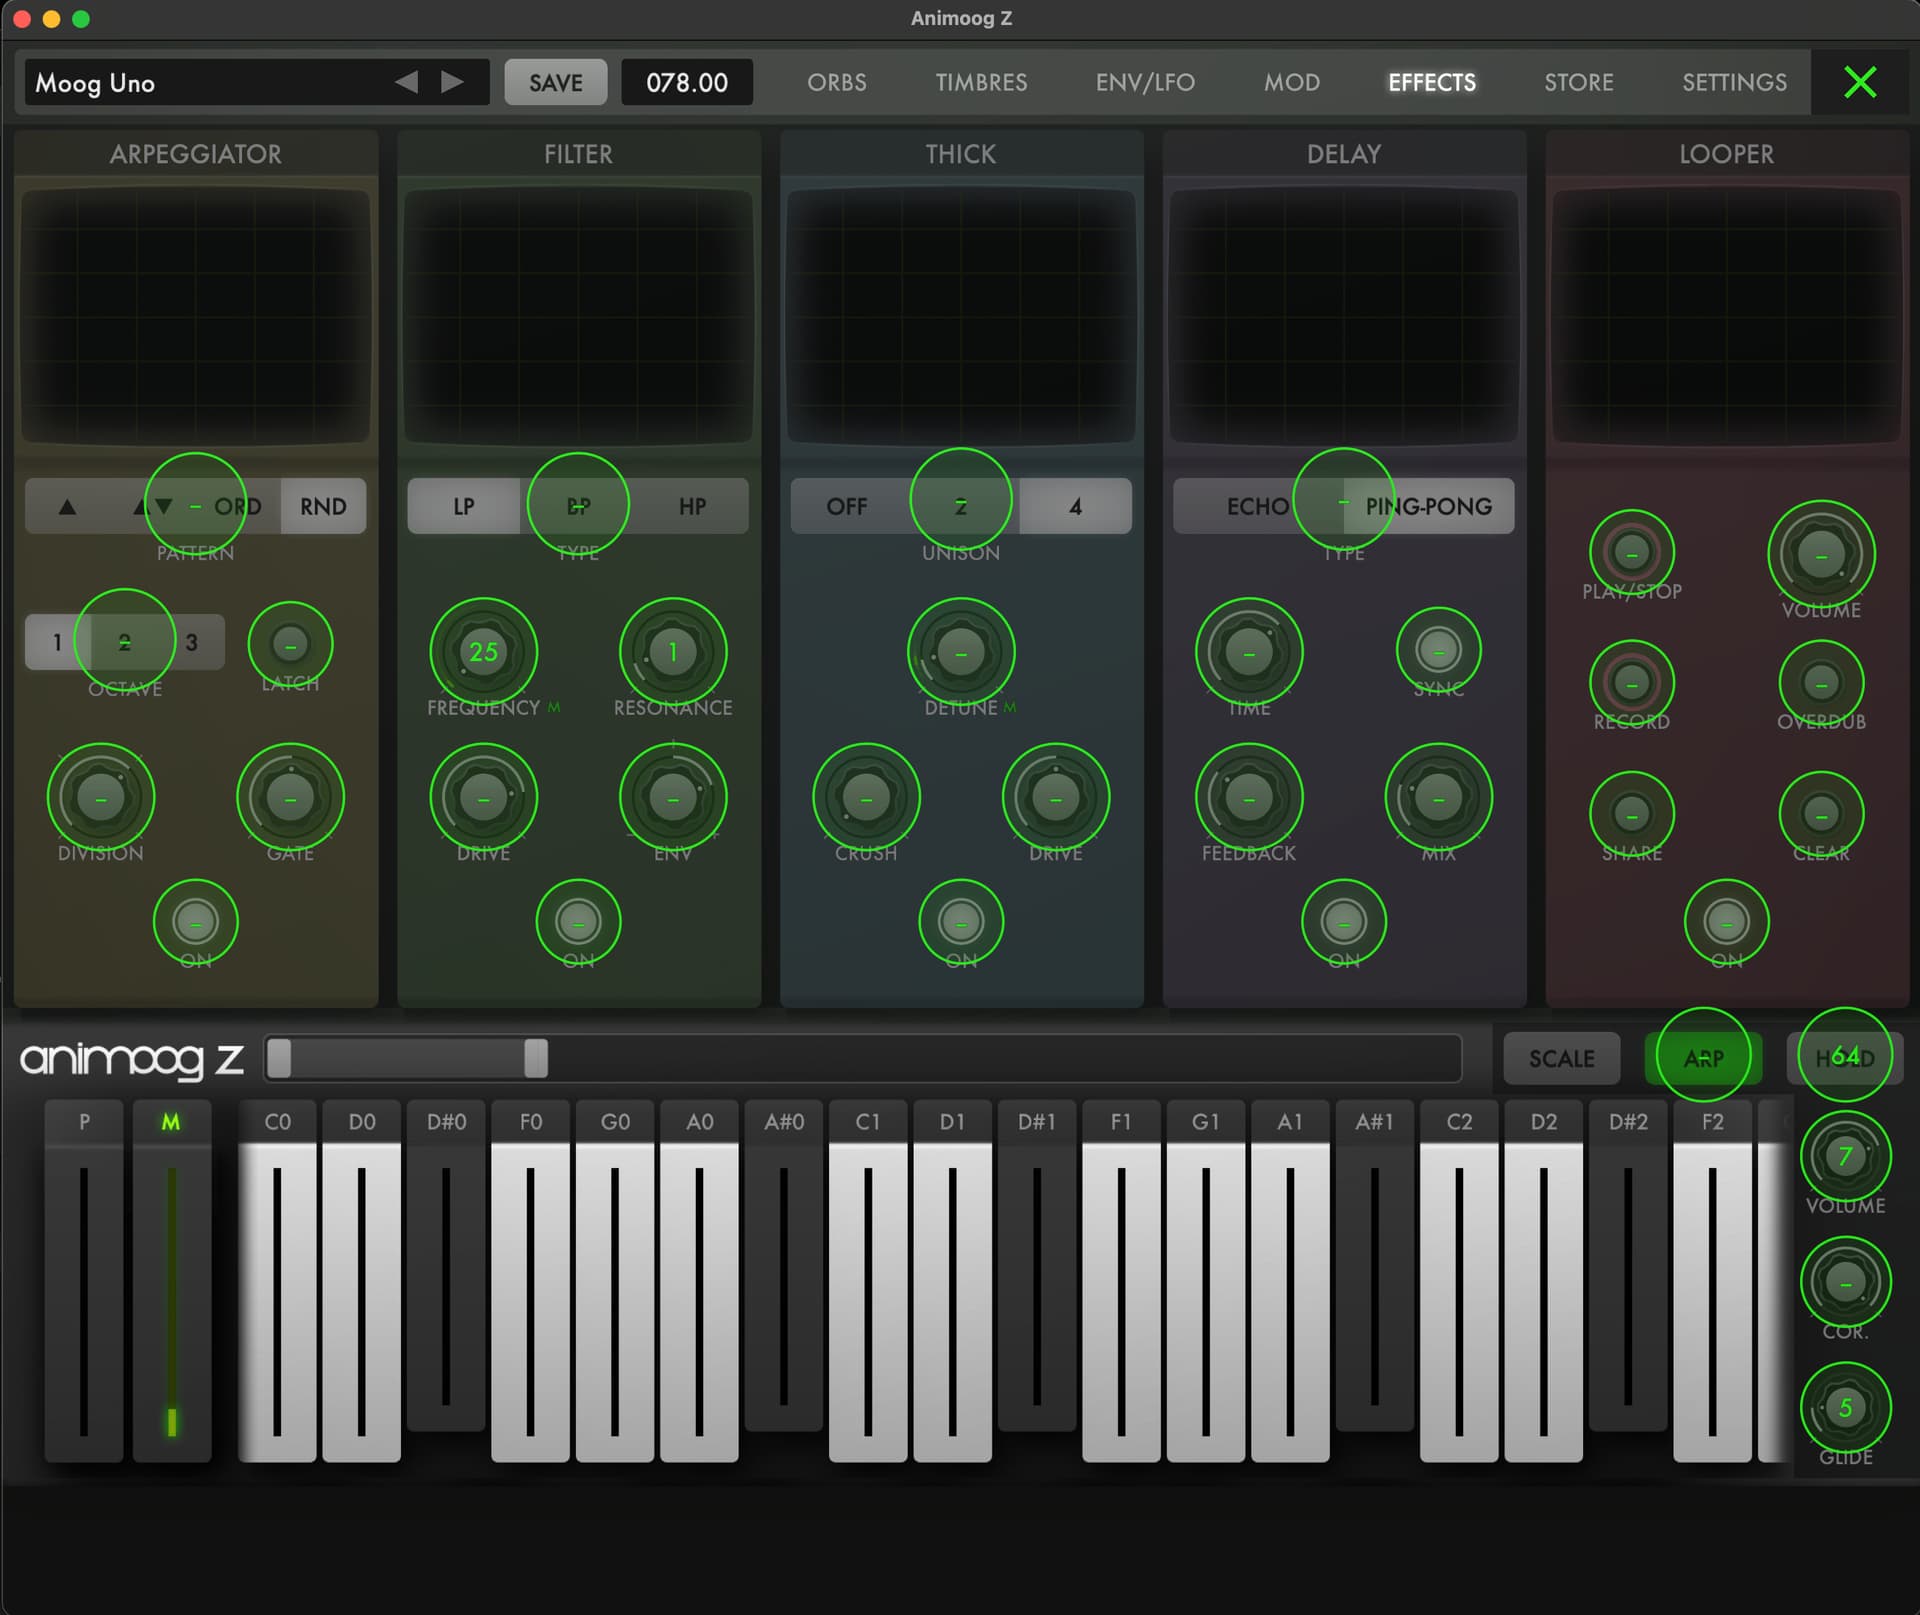Open the SCALE keyboard options

(1561, 1058)
